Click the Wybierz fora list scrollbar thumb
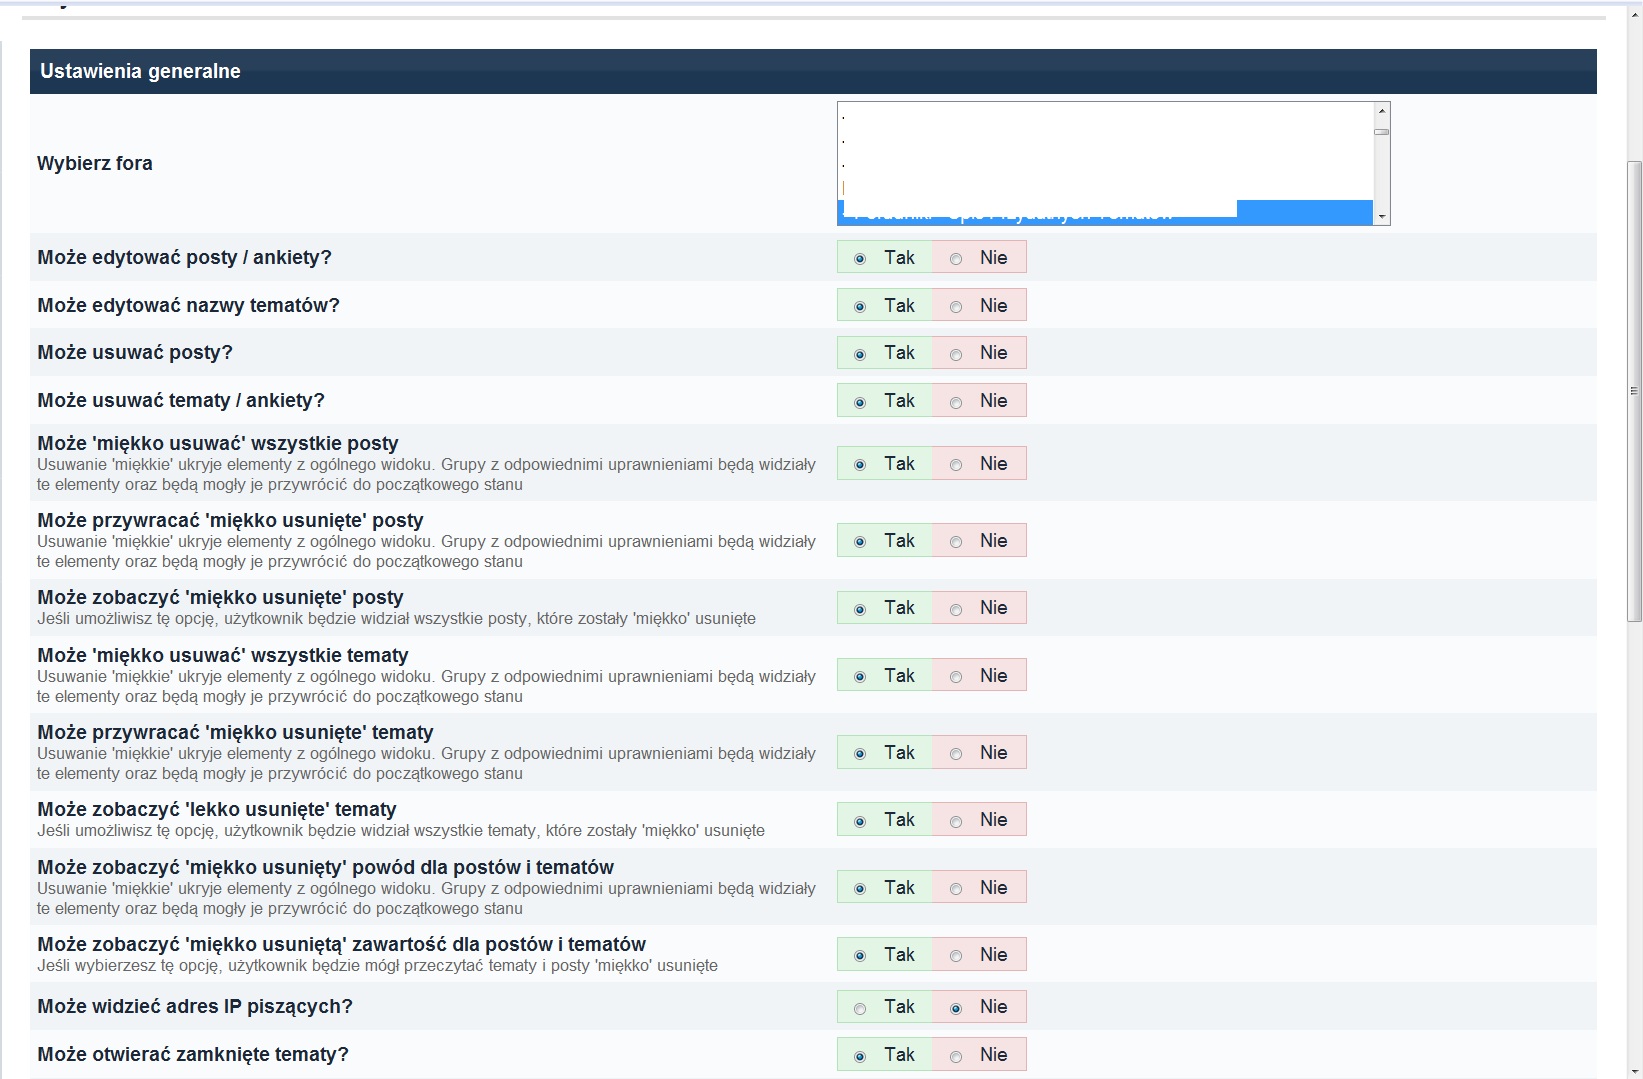 tap(1381, 132)
